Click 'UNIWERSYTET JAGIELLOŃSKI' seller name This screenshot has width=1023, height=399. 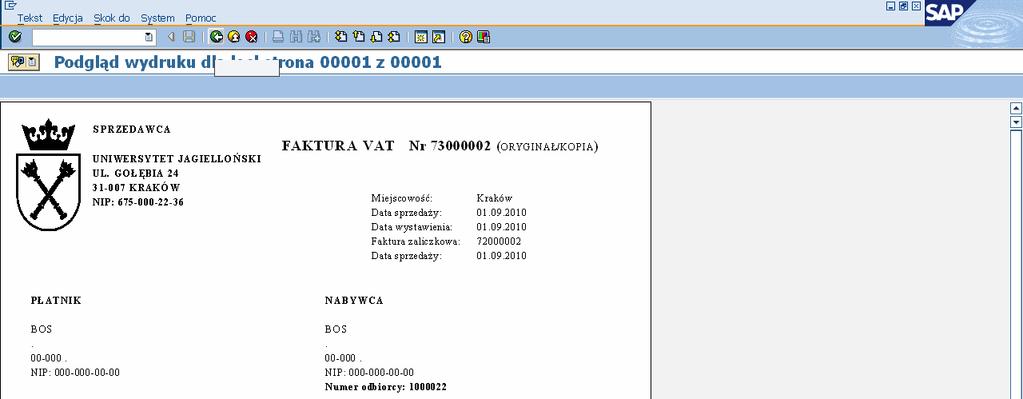(x=177, y=159)
